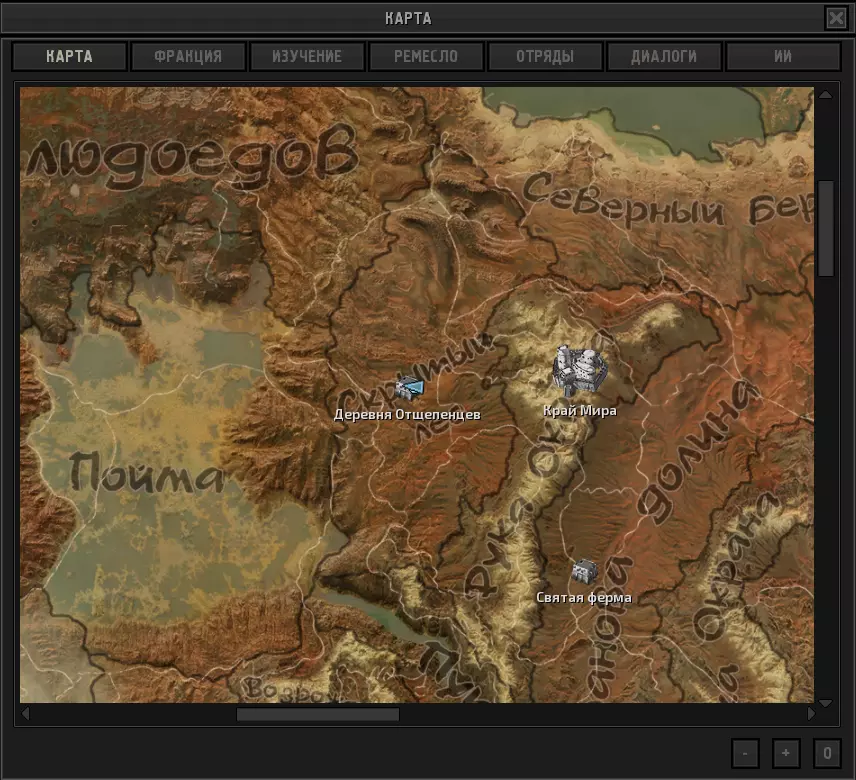Click the Святая ферма label

(584, 598)
